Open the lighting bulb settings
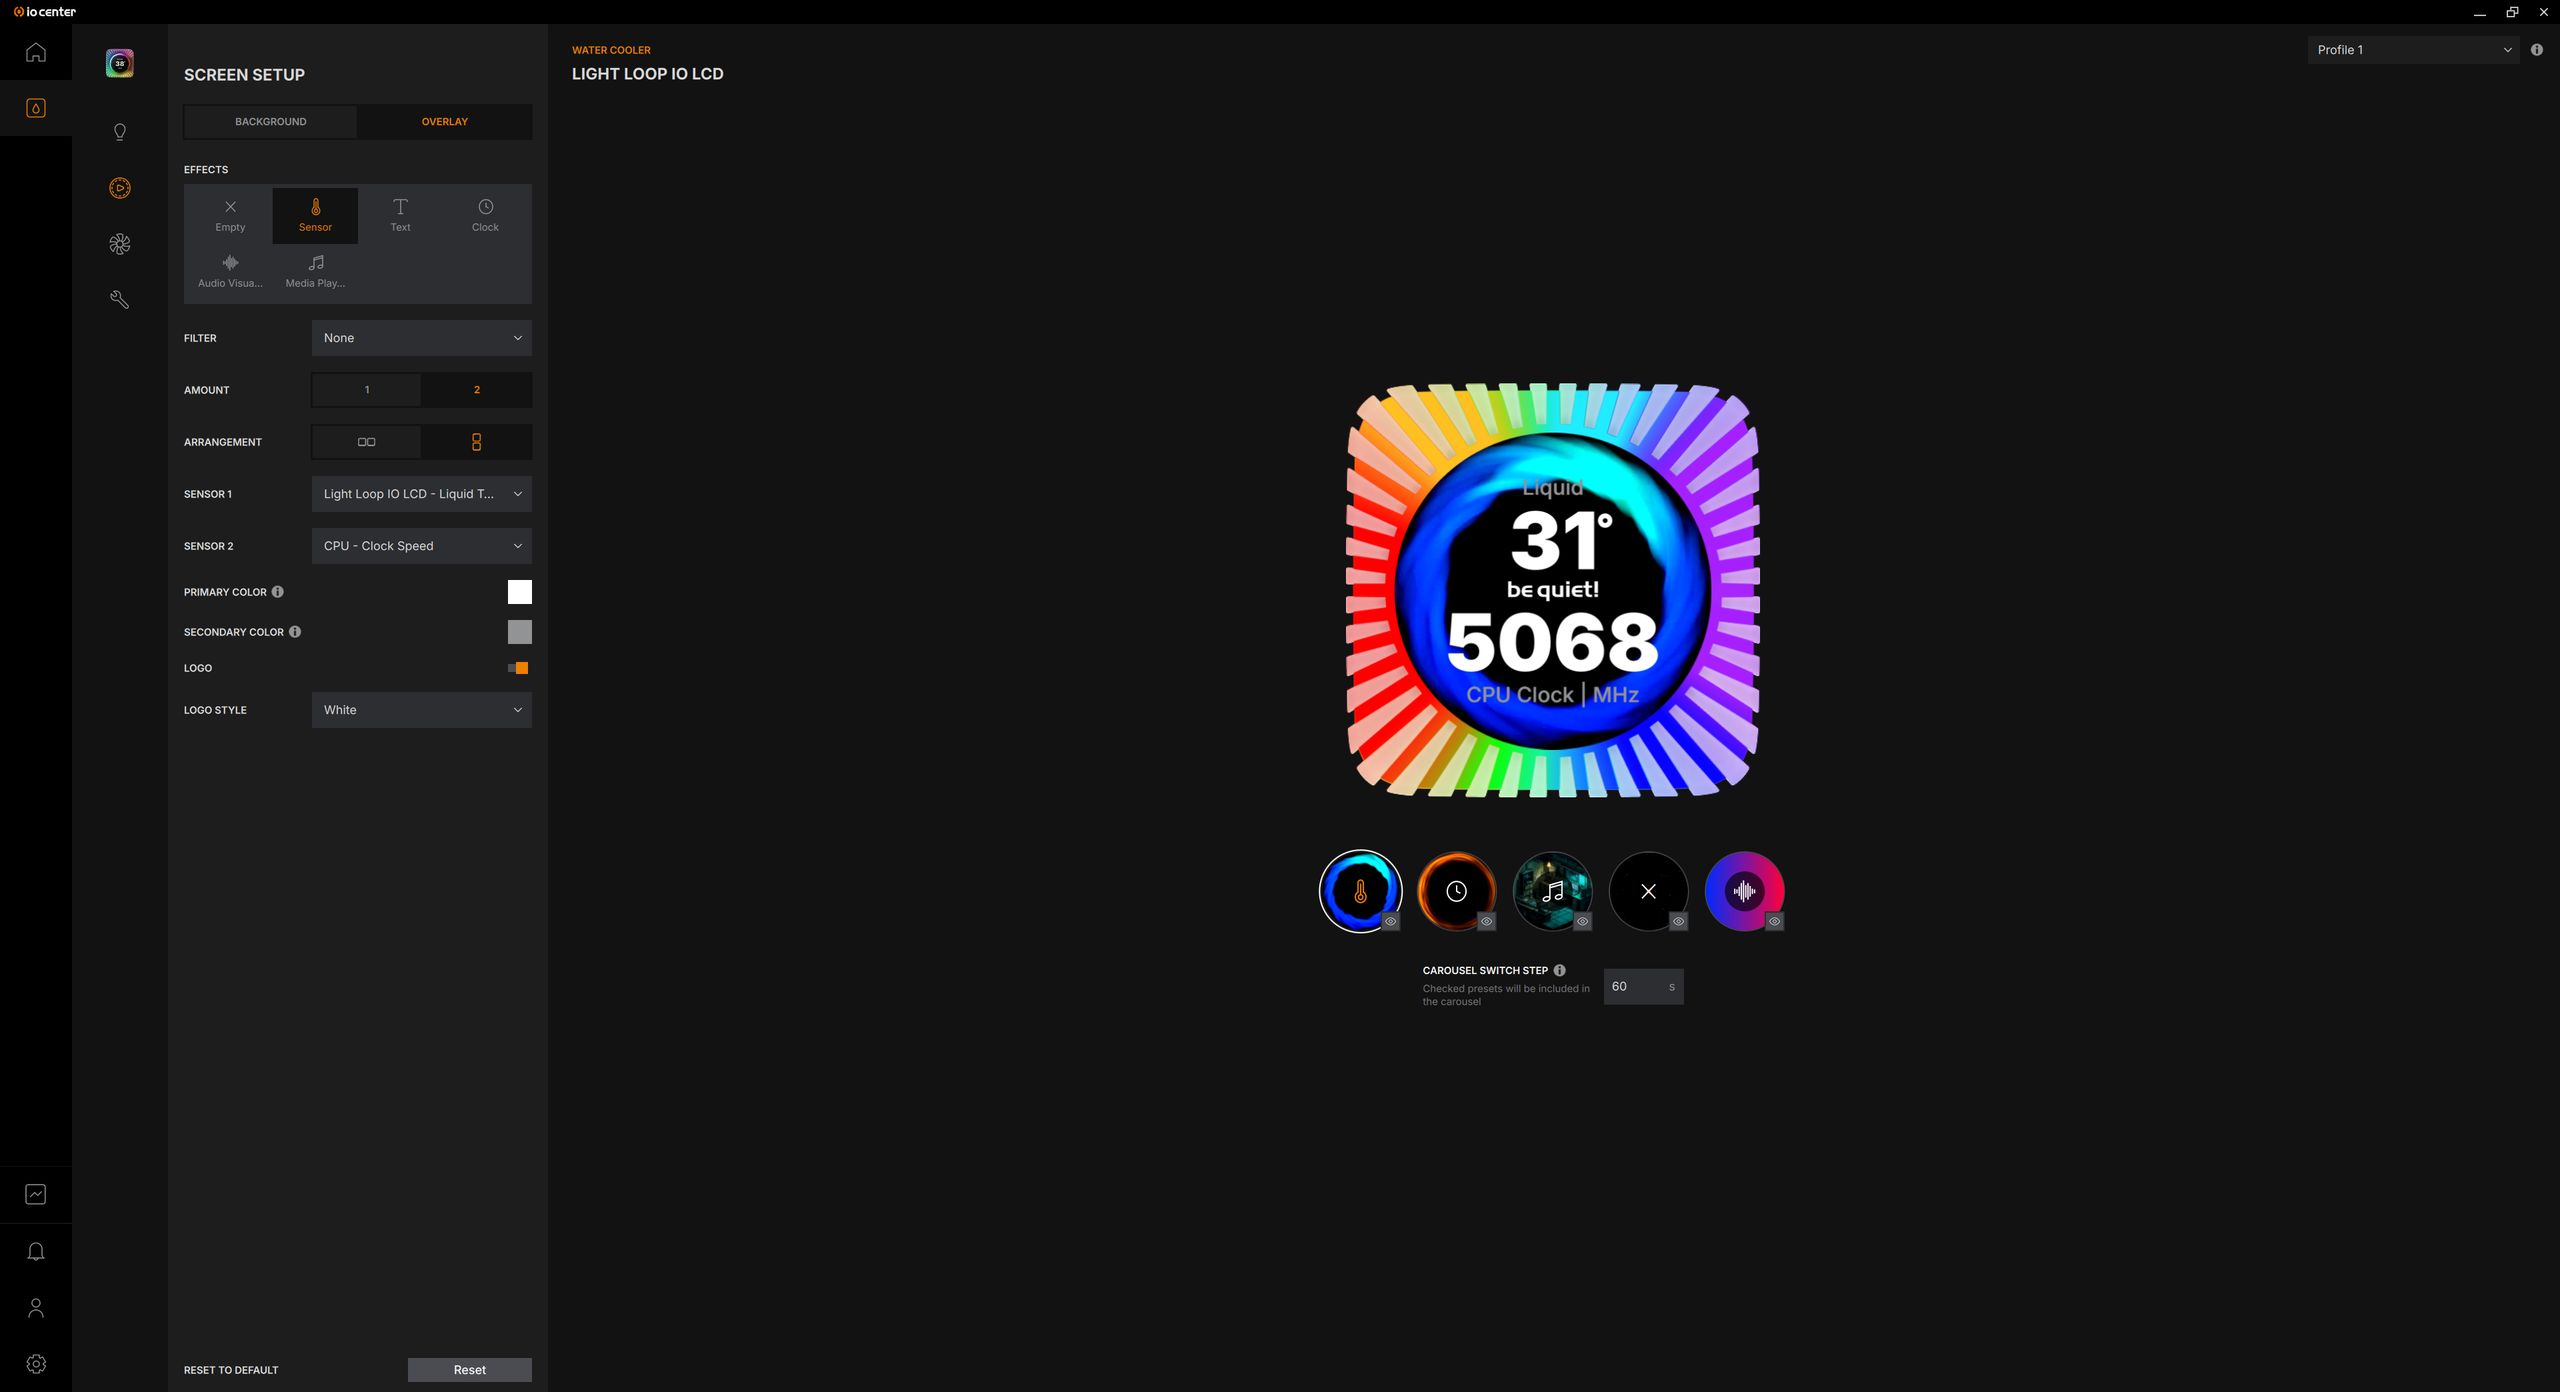2560x1392 pixels. click(120, 132)
